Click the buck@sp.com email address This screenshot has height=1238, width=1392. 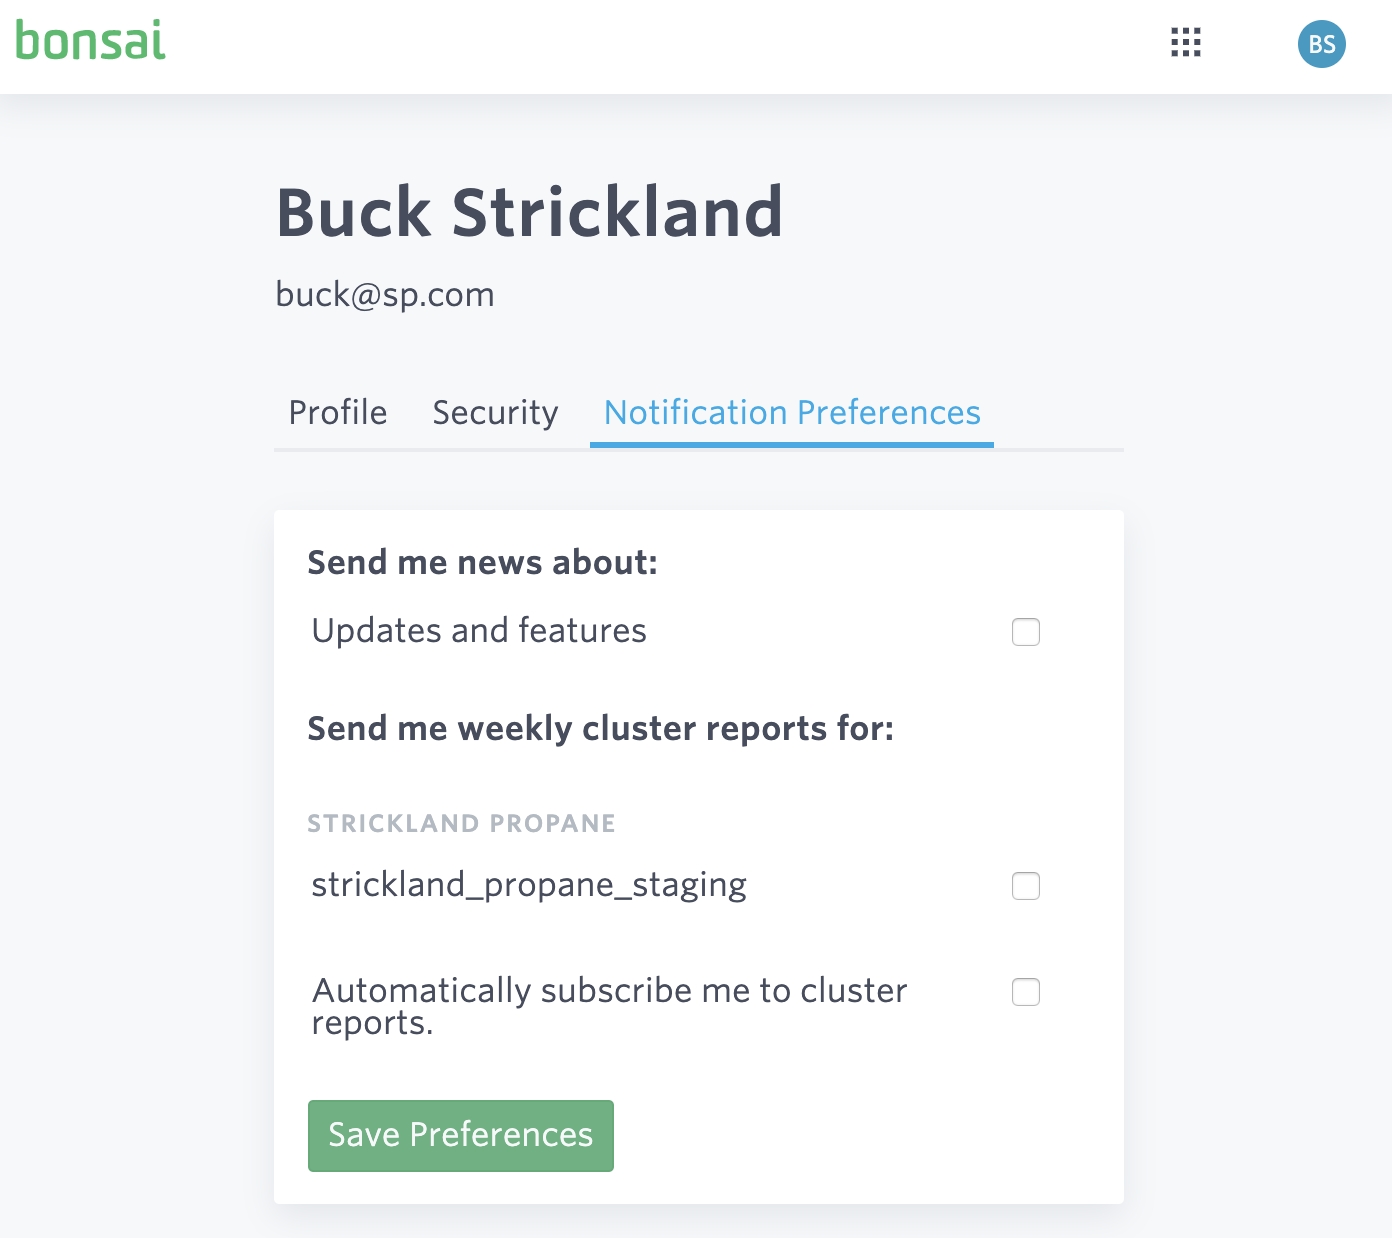point(385,295)
